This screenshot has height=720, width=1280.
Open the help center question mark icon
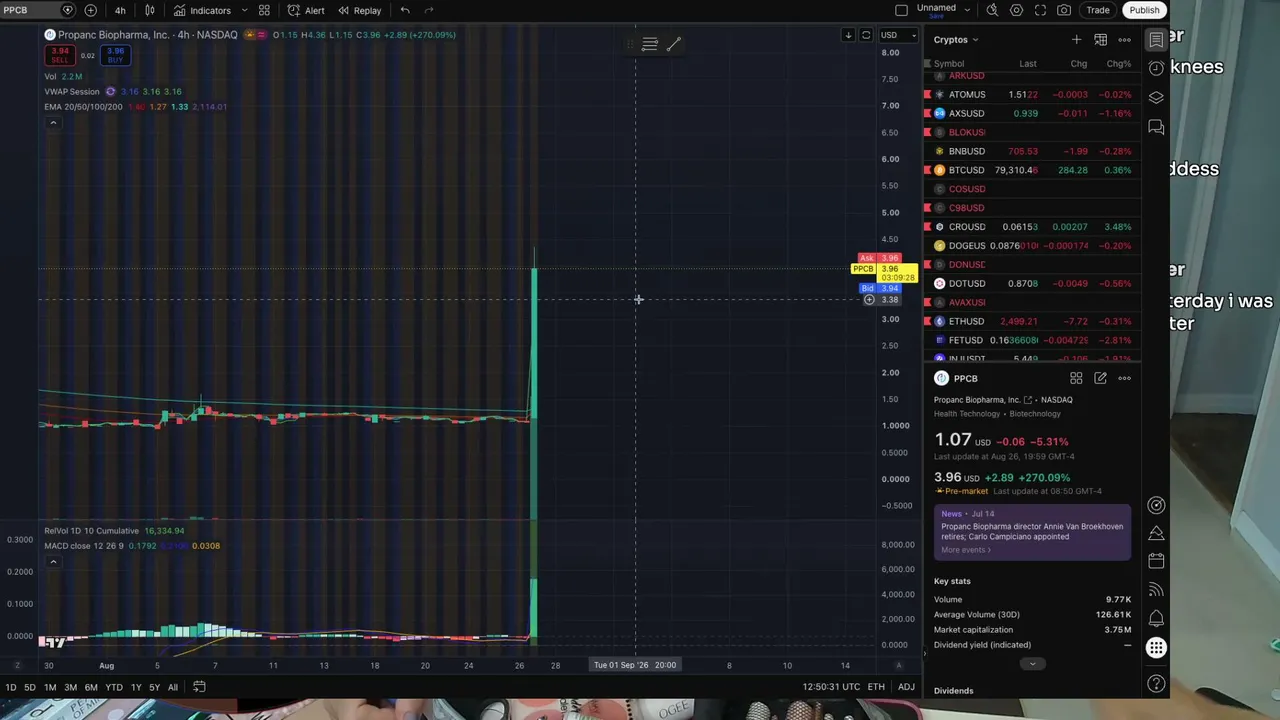(1156, 684)
